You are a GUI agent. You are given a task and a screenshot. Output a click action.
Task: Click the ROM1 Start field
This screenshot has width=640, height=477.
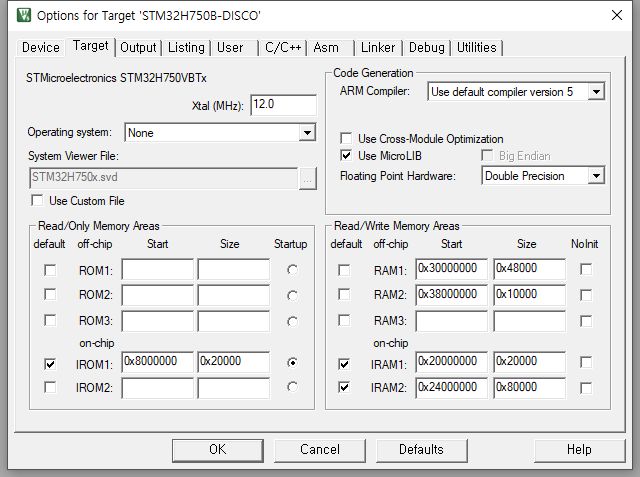click(158, 269)
